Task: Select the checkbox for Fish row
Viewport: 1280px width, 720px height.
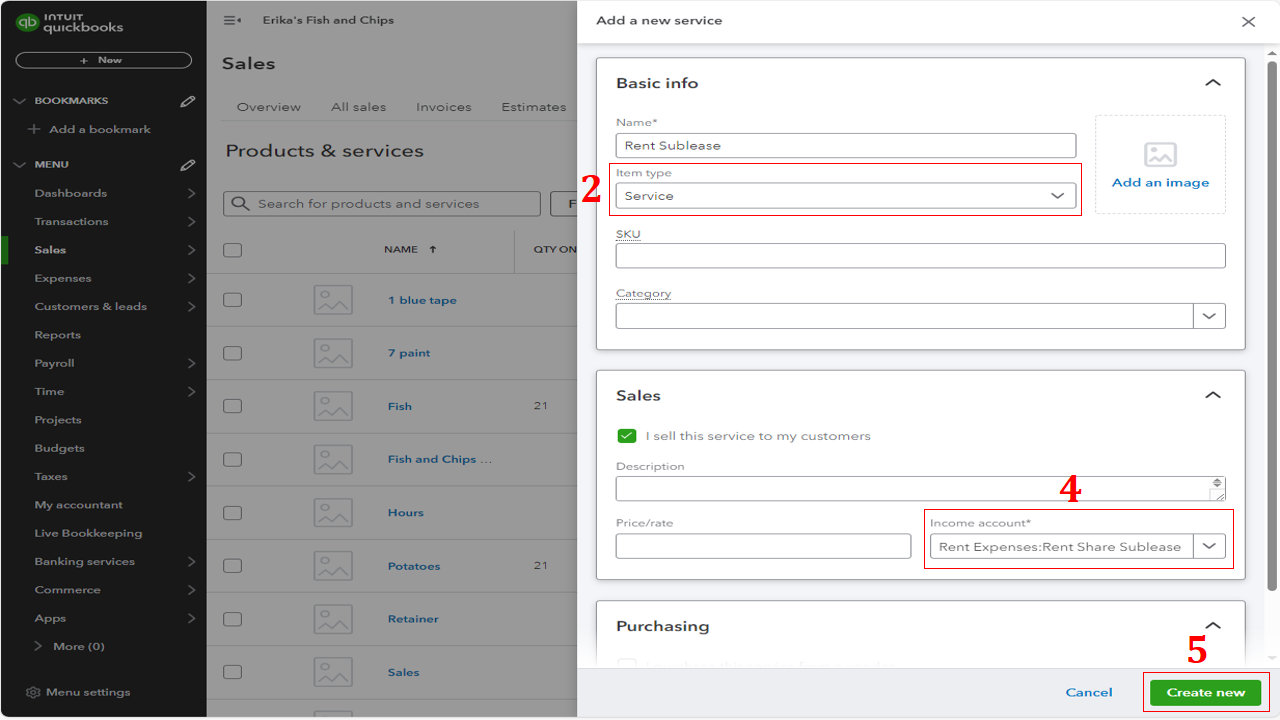Action: pyautogui.click(x=232, y=406)
